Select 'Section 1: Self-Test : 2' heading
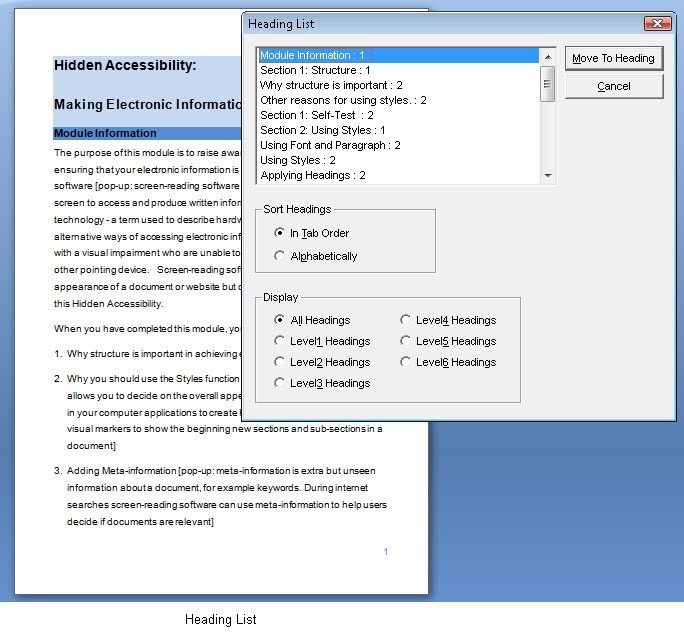Viewport: 684px width, 636px height. click(x=399, y=115)
